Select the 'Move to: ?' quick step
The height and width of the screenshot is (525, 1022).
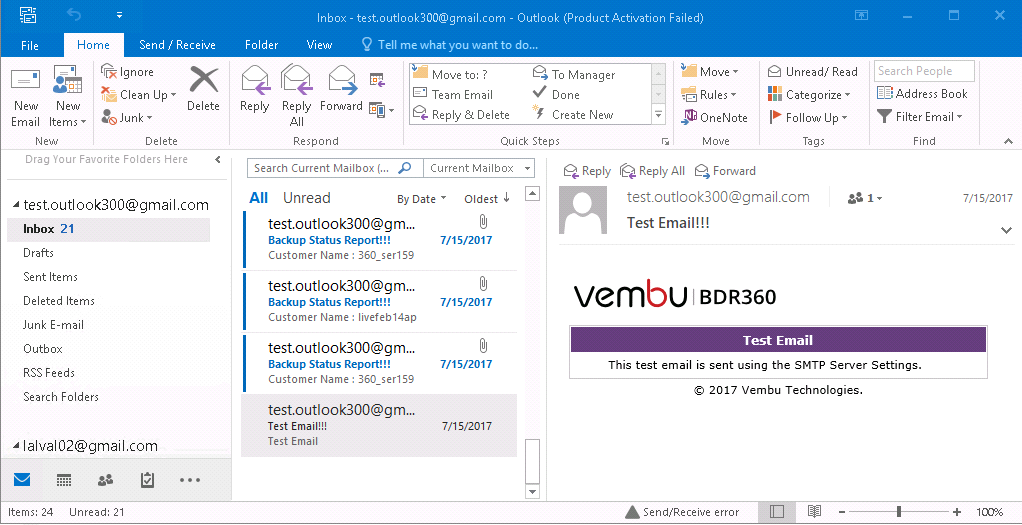450,74
